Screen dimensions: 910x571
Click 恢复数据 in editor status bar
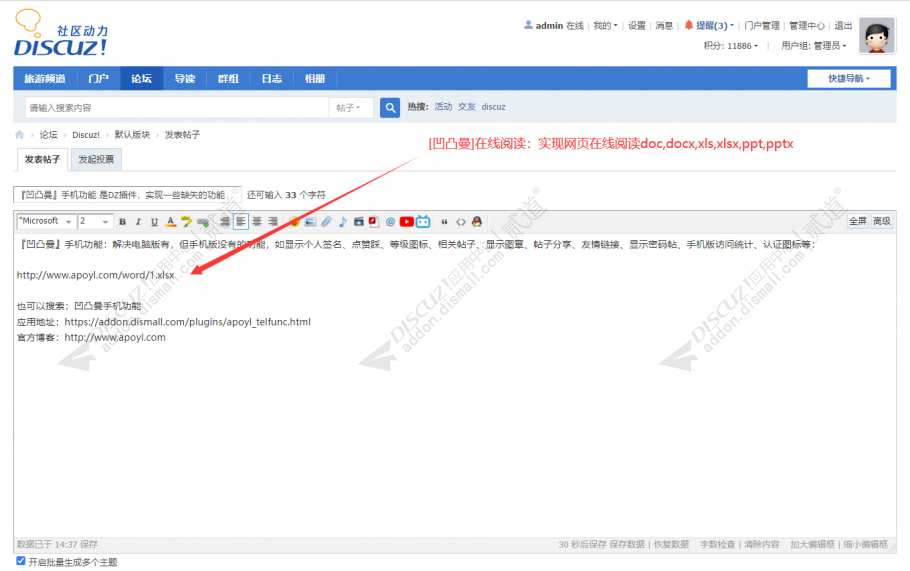671,544
